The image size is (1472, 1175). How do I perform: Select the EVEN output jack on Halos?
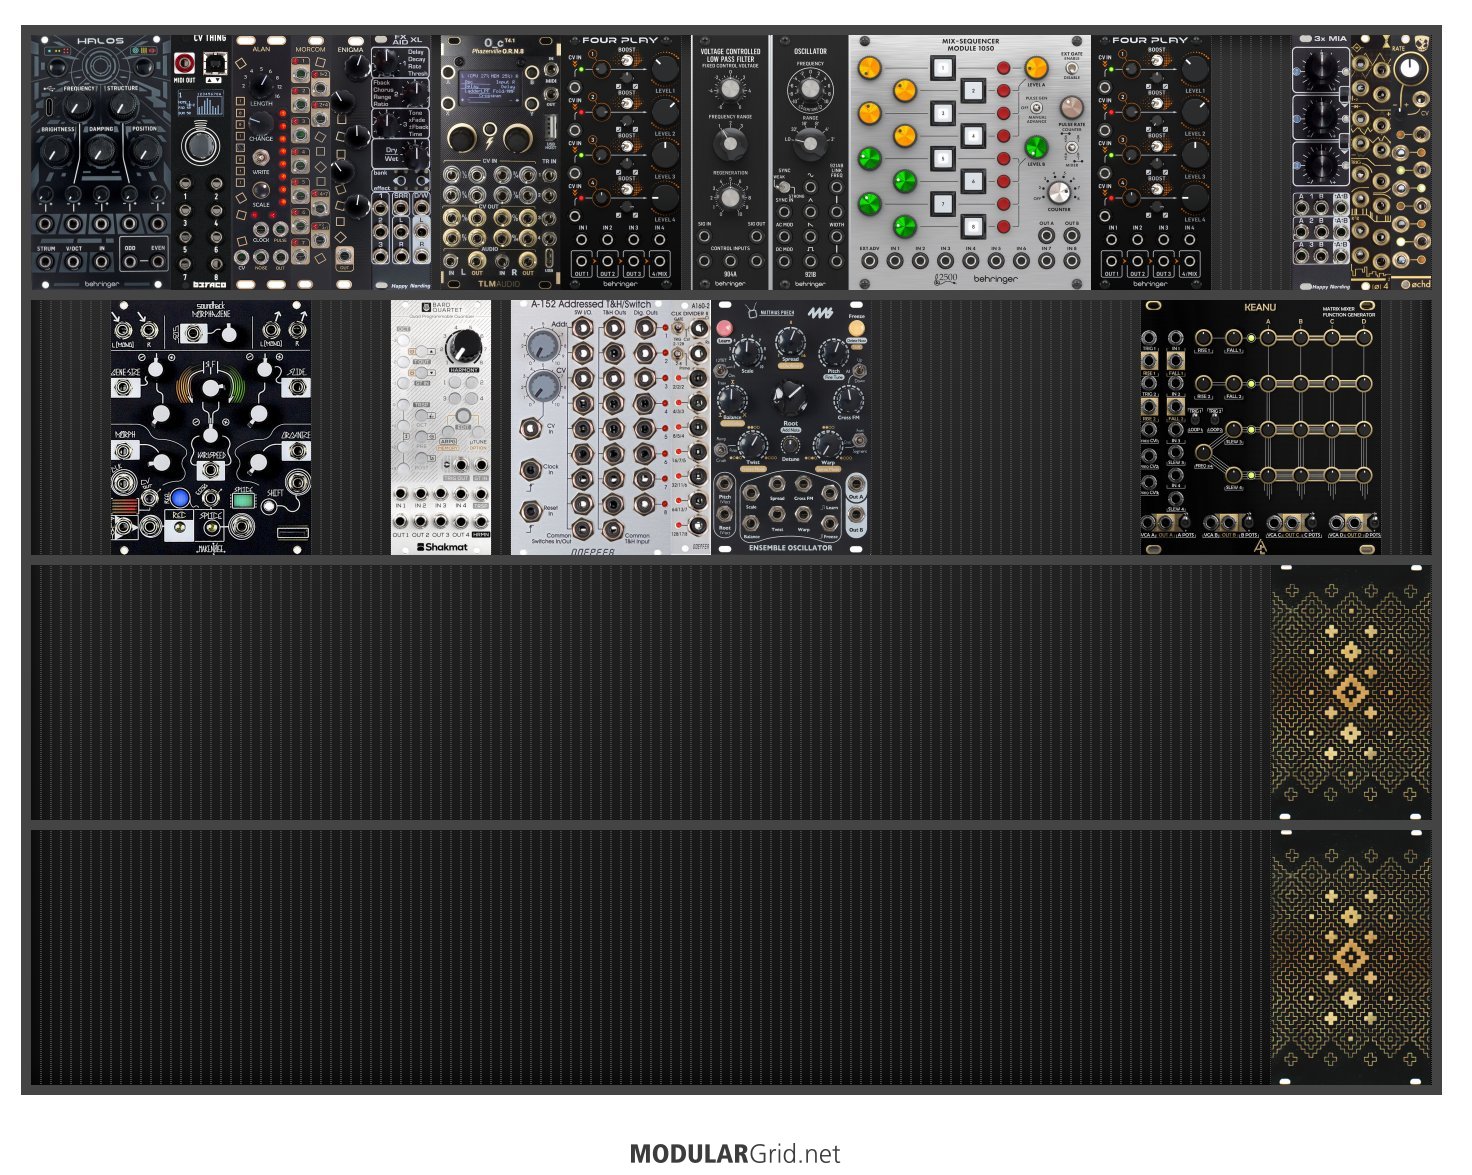coord(157,262)
